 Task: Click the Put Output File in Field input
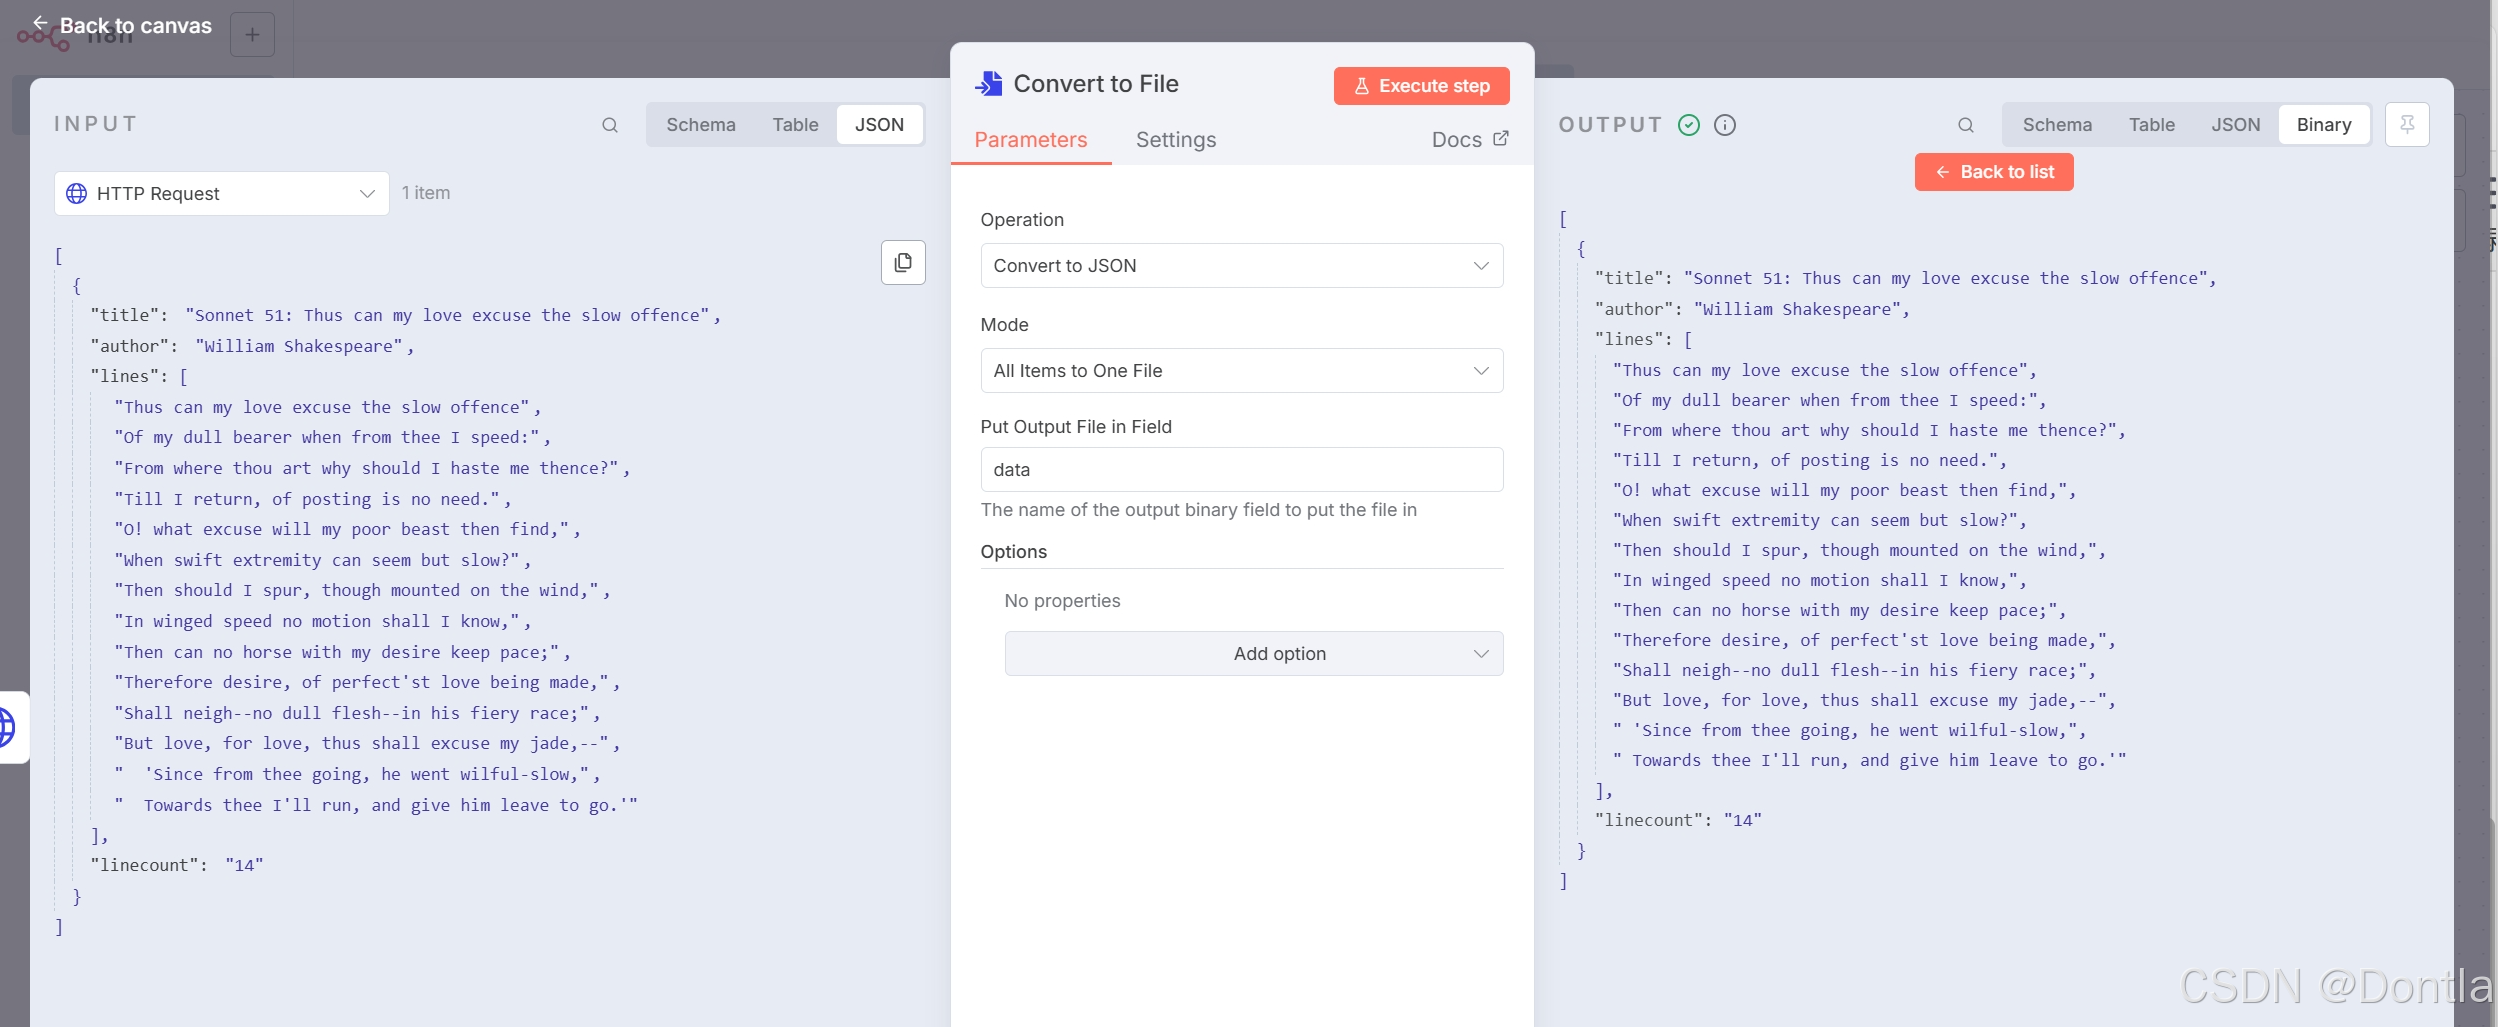pyautogui.click(x=1241, y=470)
